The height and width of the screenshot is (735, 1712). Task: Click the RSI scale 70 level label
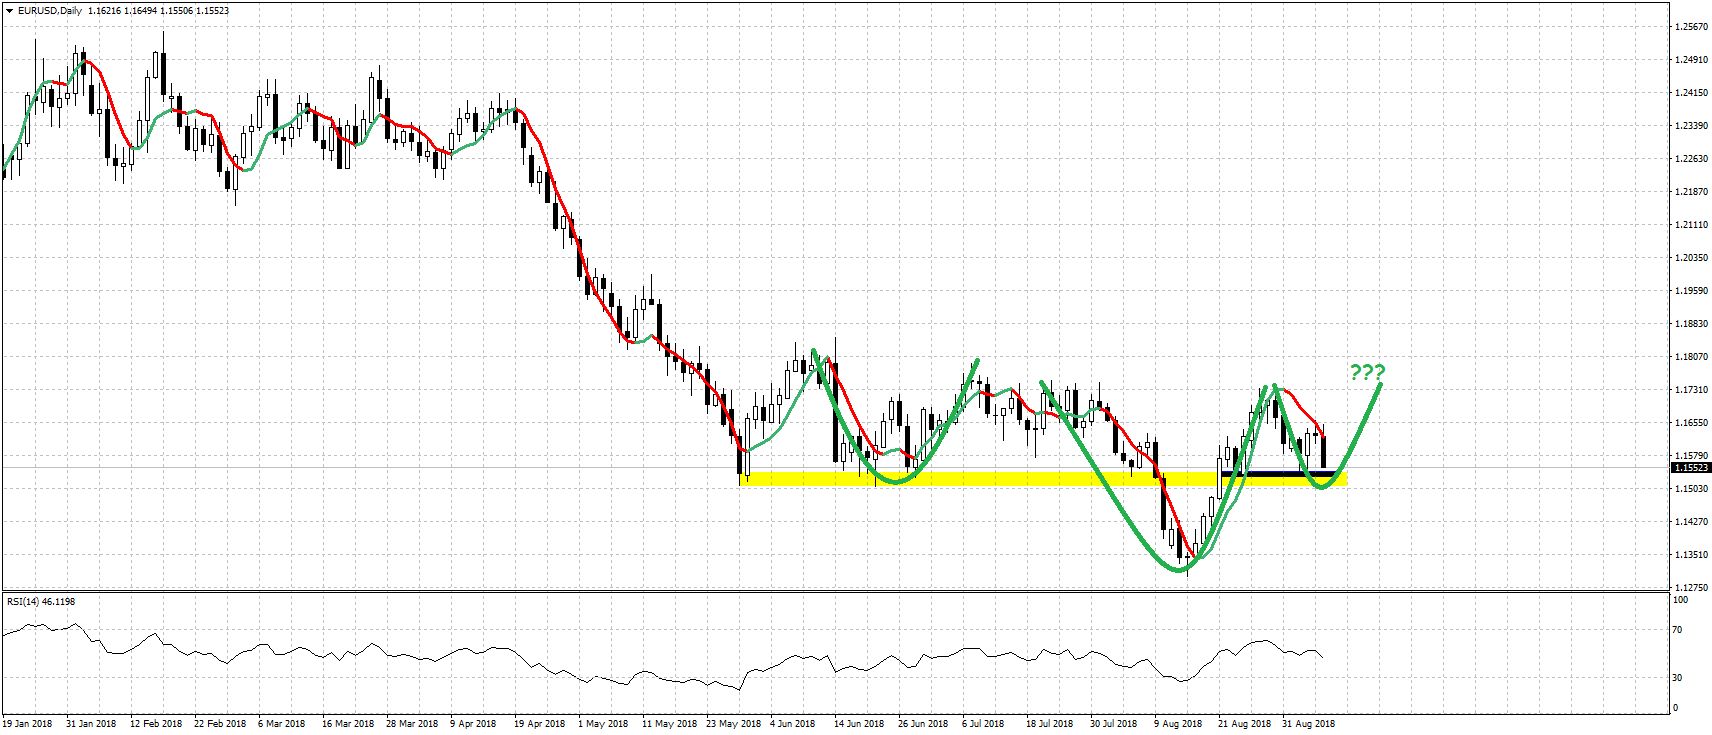point(1678,630)
